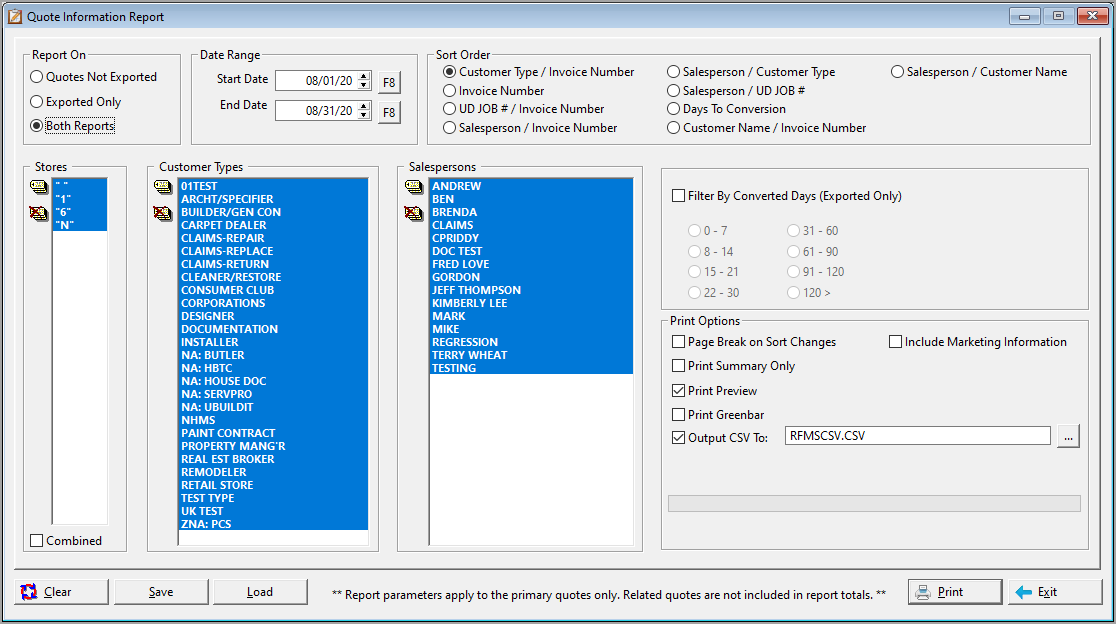Enable Include Marketing Information
Screen dimensions: 1116x624
(978, 342)
